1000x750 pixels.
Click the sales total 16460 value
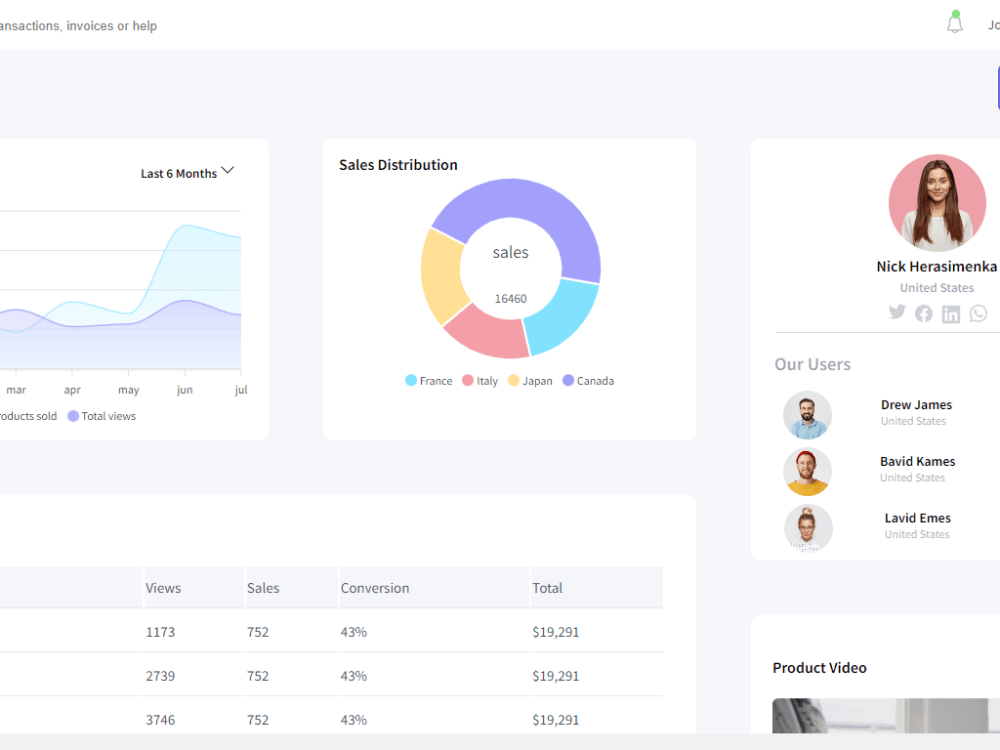511,298
